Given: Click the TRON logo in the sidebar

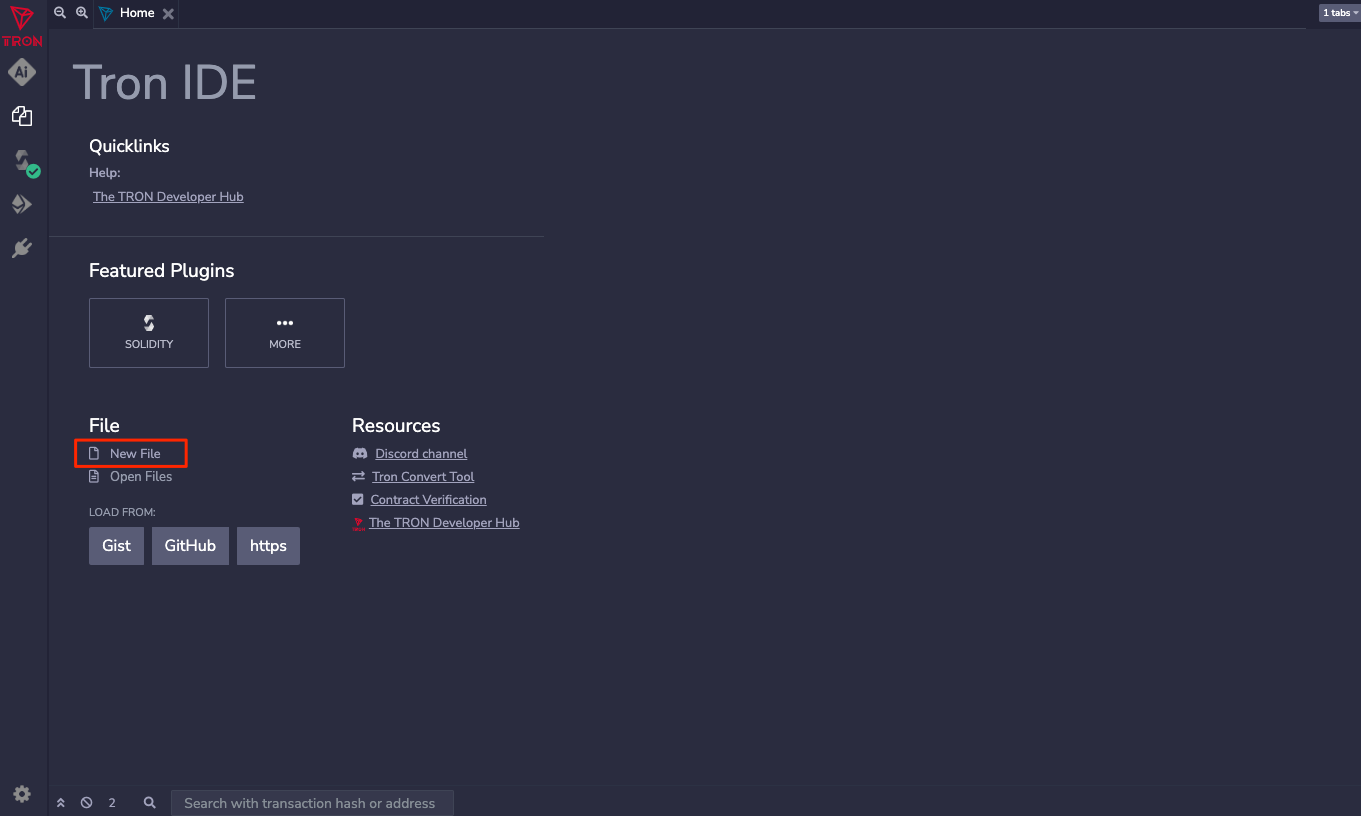Looking at the screenshot, I should click(x=22, y=27).
